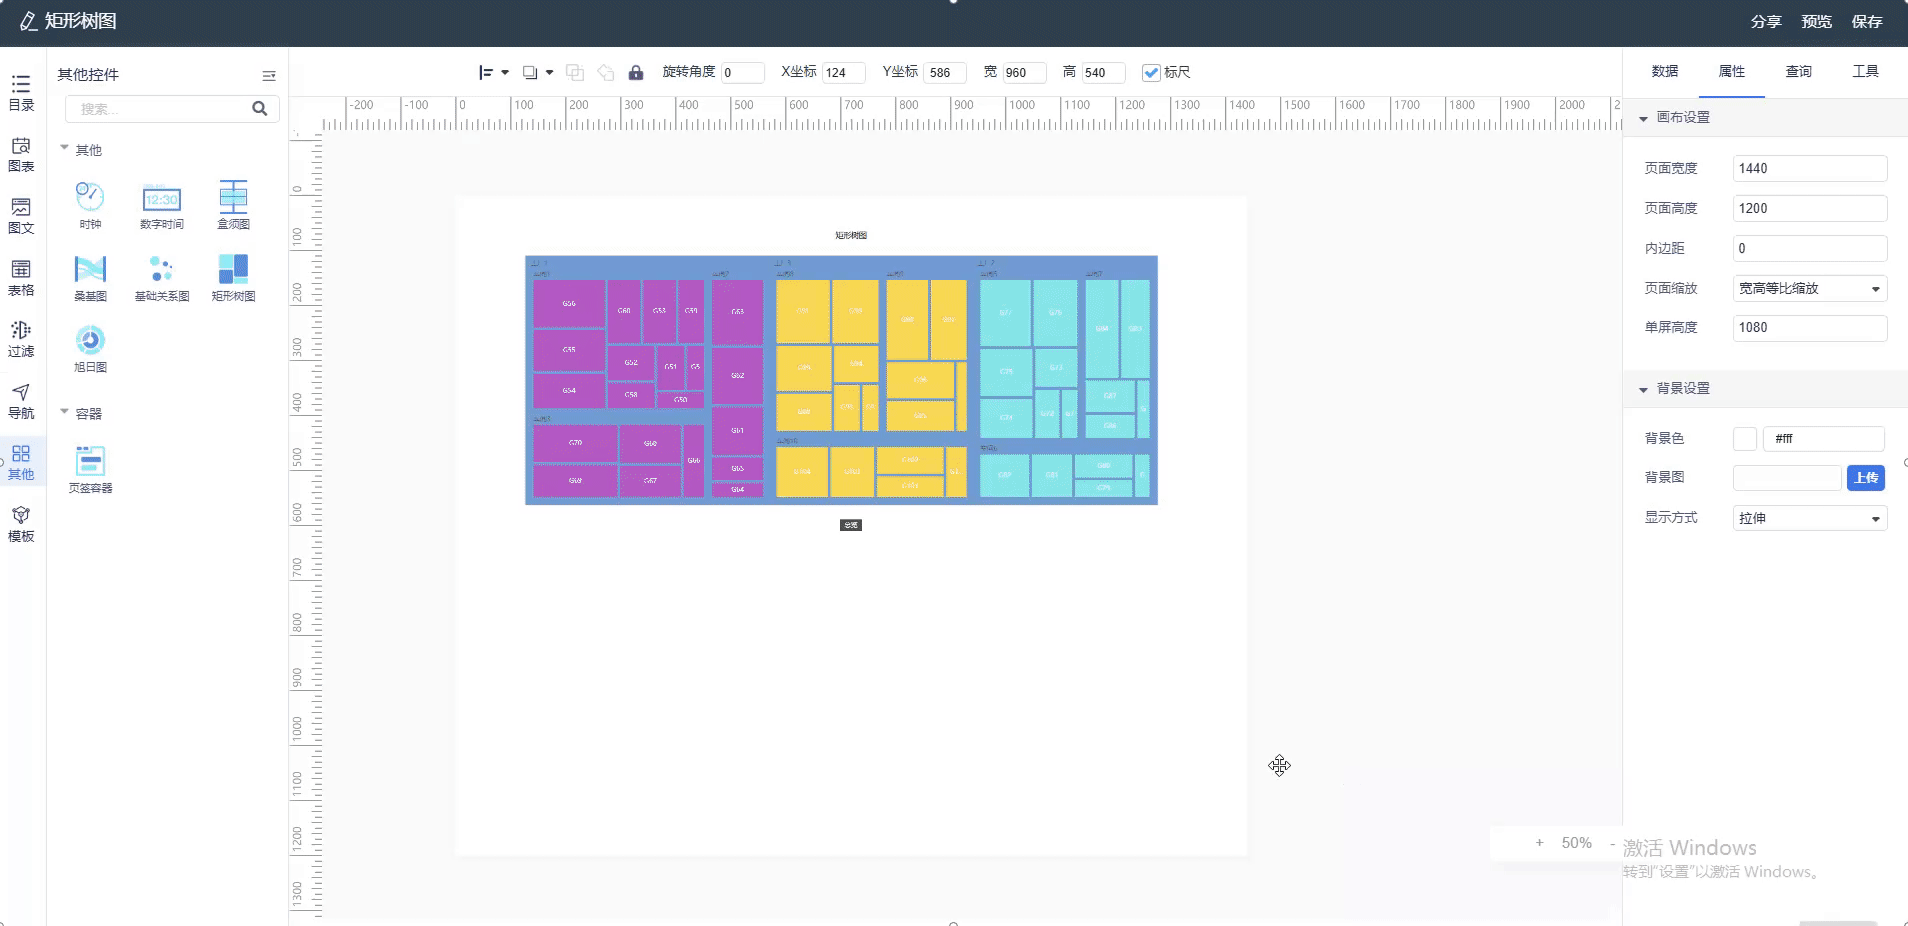Click the Y坐标 input field
The image size is (1908, 926).
pos(945,72)
